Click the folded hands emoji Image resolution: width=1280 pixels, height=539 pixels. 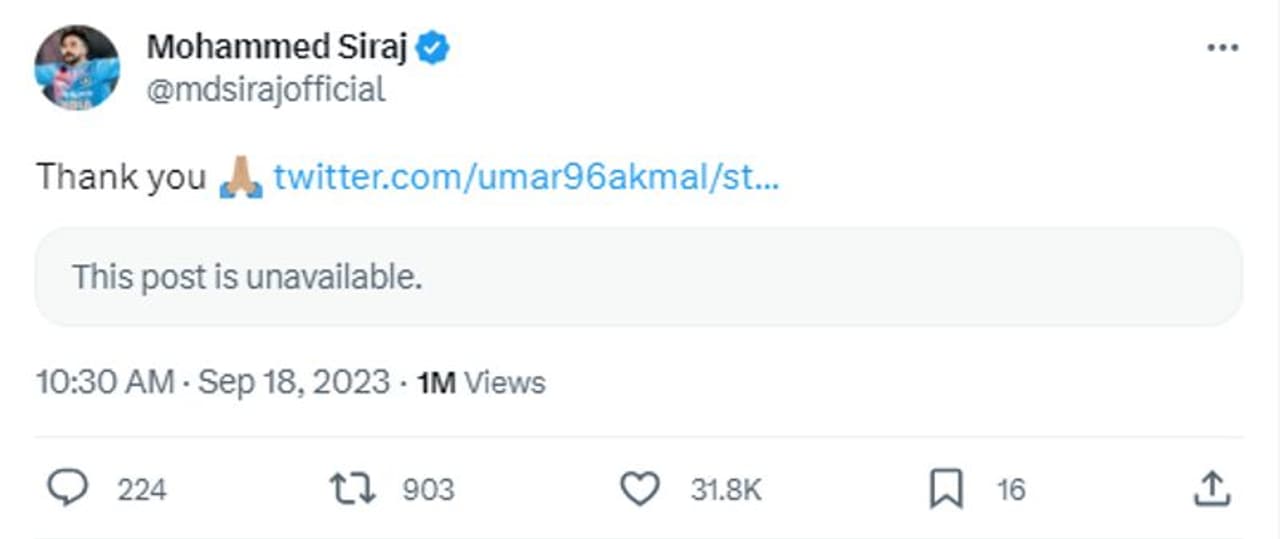tap(240, 177)
